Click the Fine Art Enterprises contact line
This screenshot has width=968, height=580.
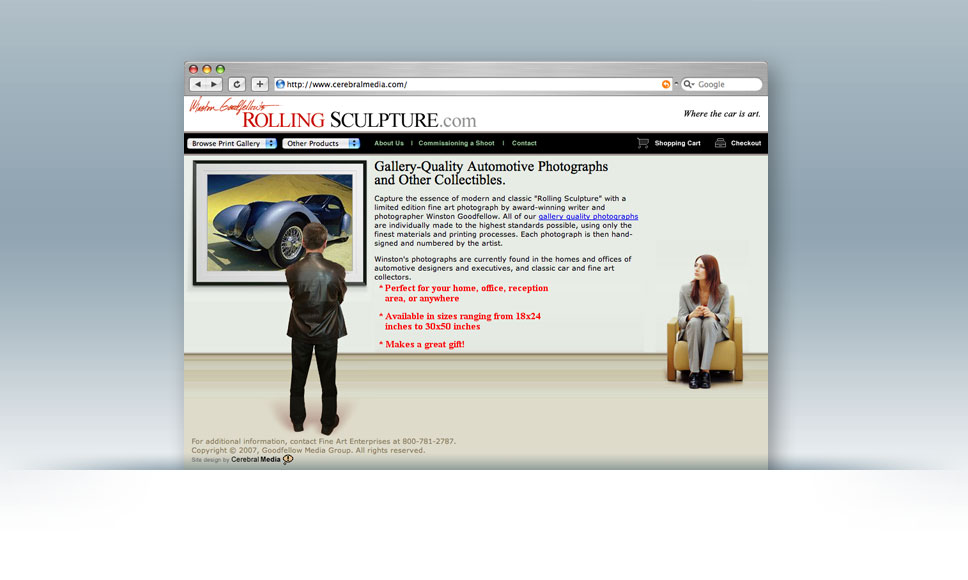(323, 441)
